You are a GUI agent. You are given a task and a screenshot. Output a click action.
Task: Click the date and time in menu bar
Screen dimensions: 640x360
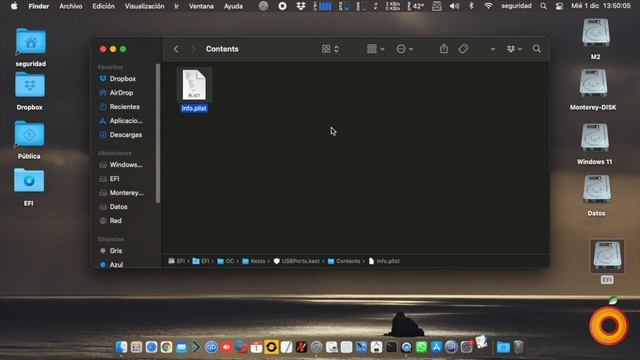point(601,6)
